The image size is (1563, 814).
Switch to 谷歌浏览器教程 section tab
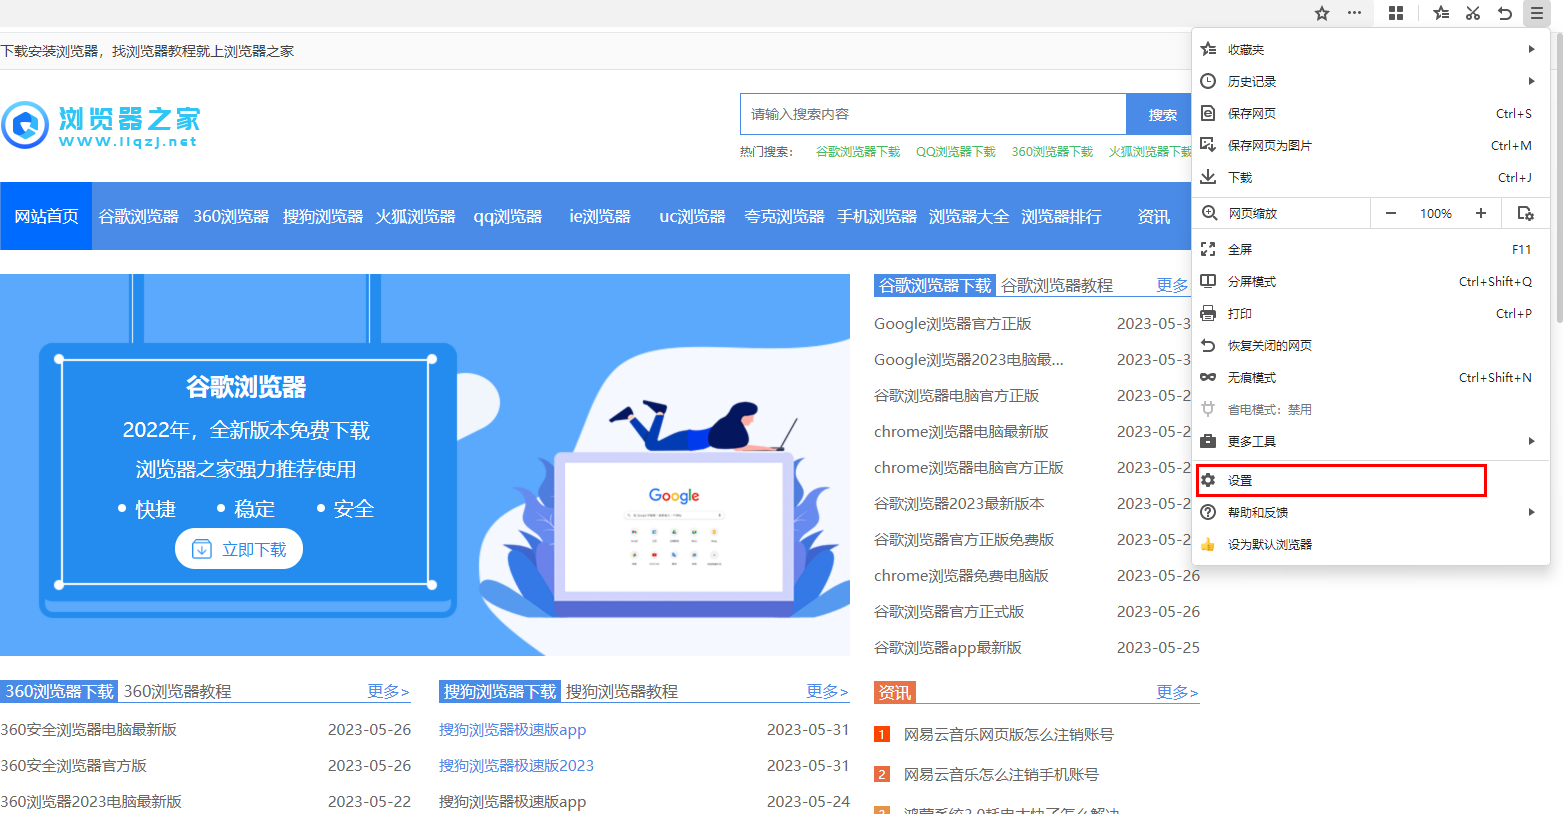coord(1057,286)
